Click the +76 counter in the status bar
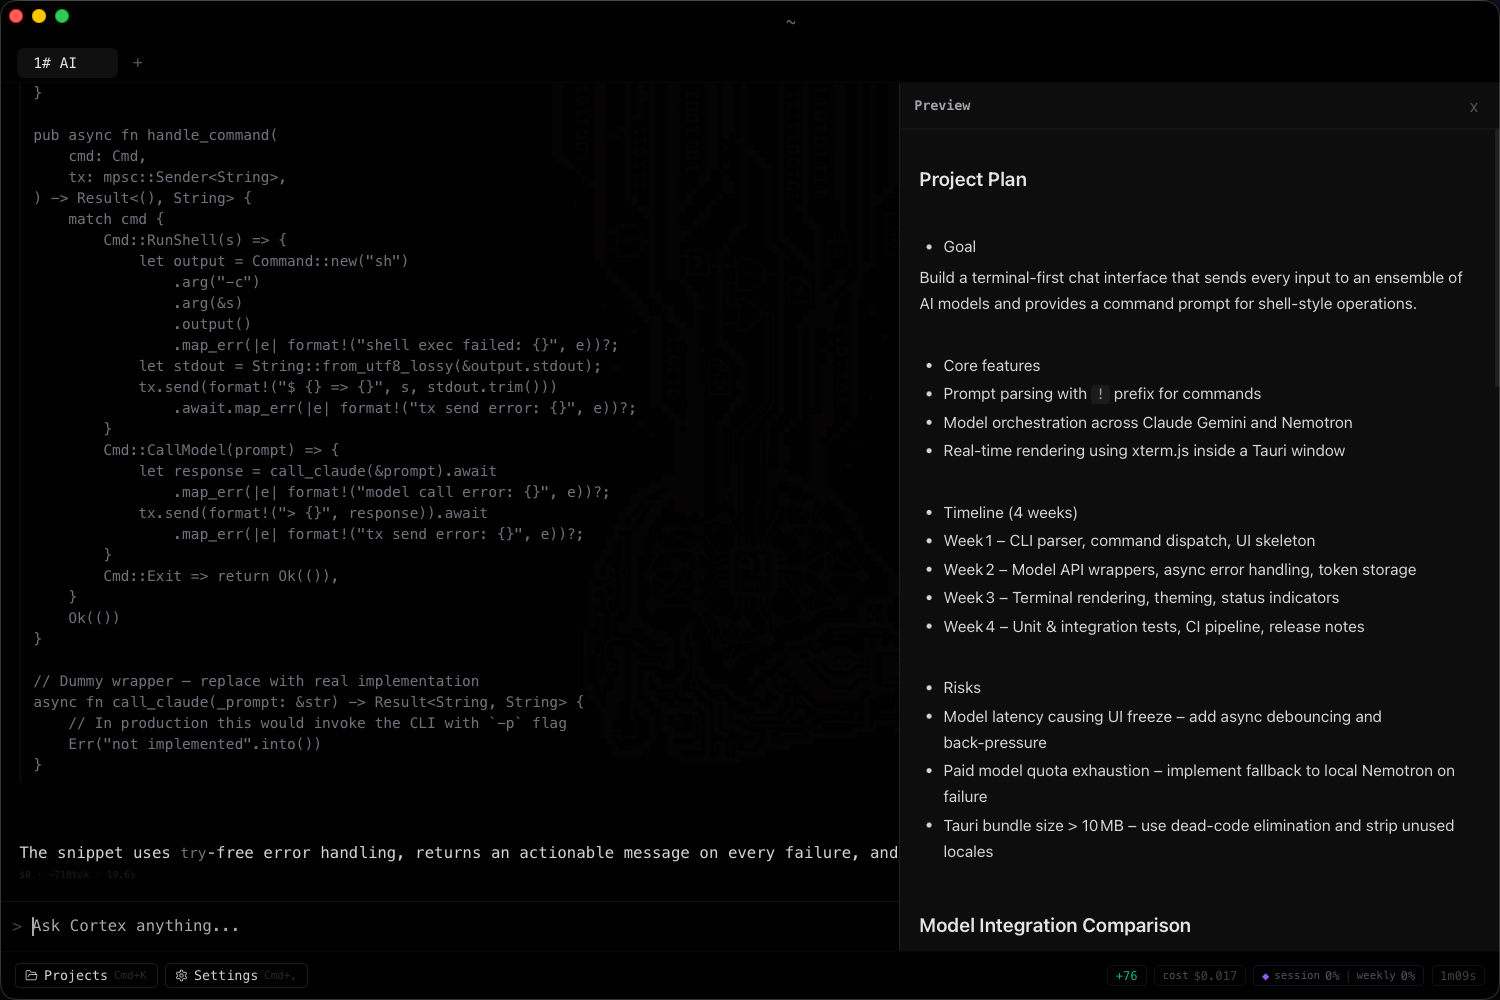1500x1000 pixels. click(1126, 975)
